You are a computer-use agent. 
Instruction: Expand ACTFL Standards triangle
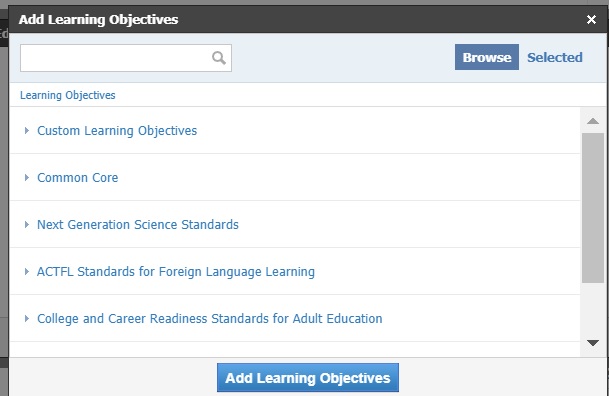(27, 271)
